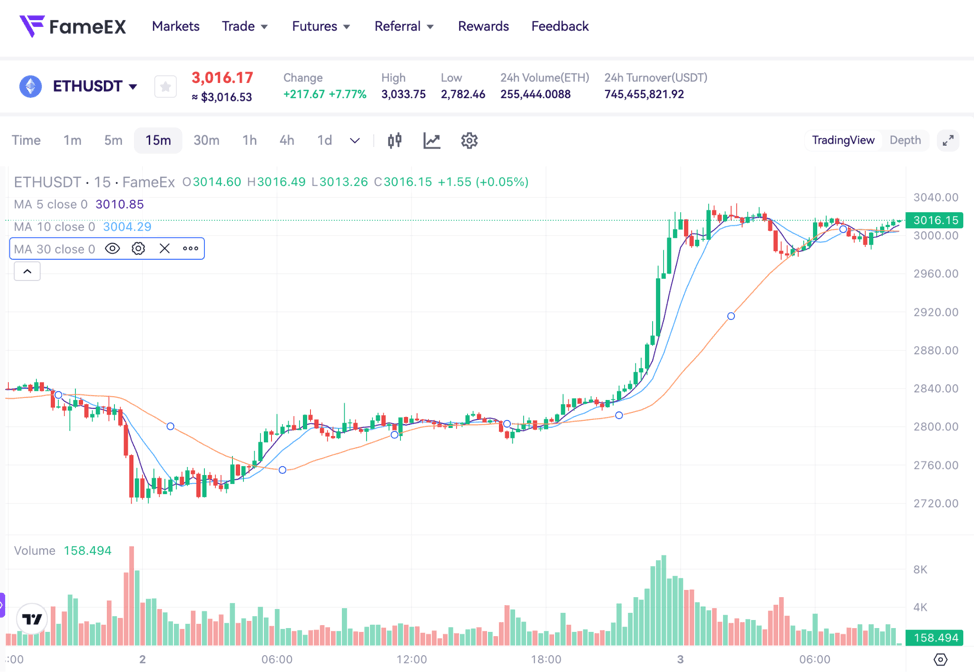974x672 pixels.
Task: Open the Feedback link
Action: pyautogui.click(x=560, y=27)
